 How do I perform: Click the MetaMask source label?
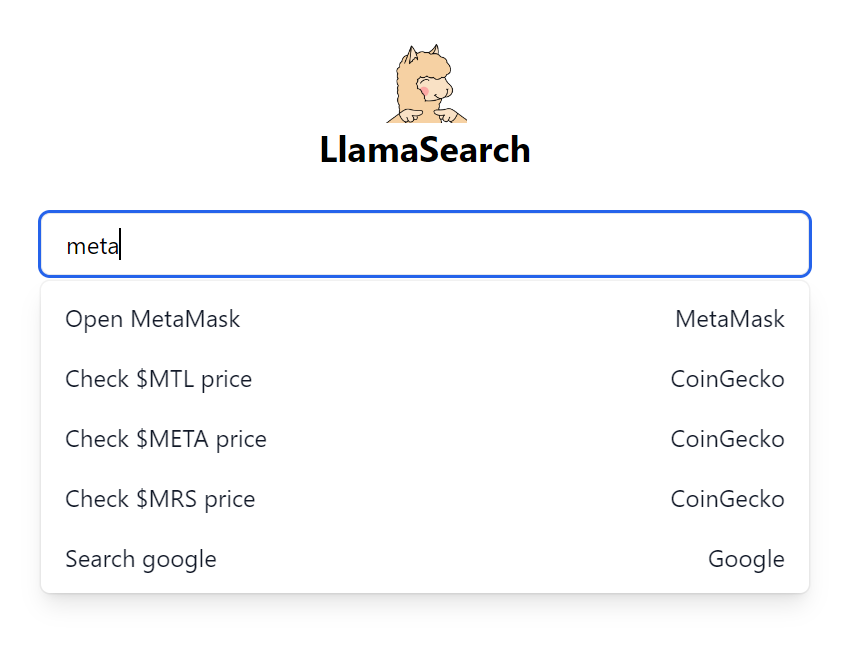pyautogui.click(x=729, y=319)
